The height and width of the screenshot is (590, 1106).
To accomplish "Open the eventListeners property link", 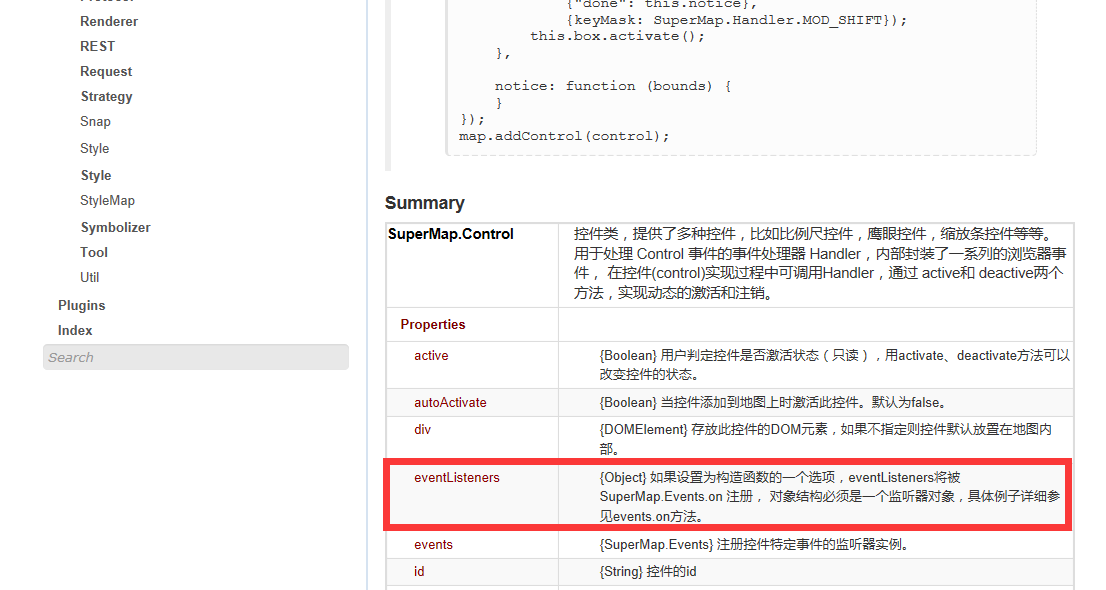I will (x=456, y=478).
